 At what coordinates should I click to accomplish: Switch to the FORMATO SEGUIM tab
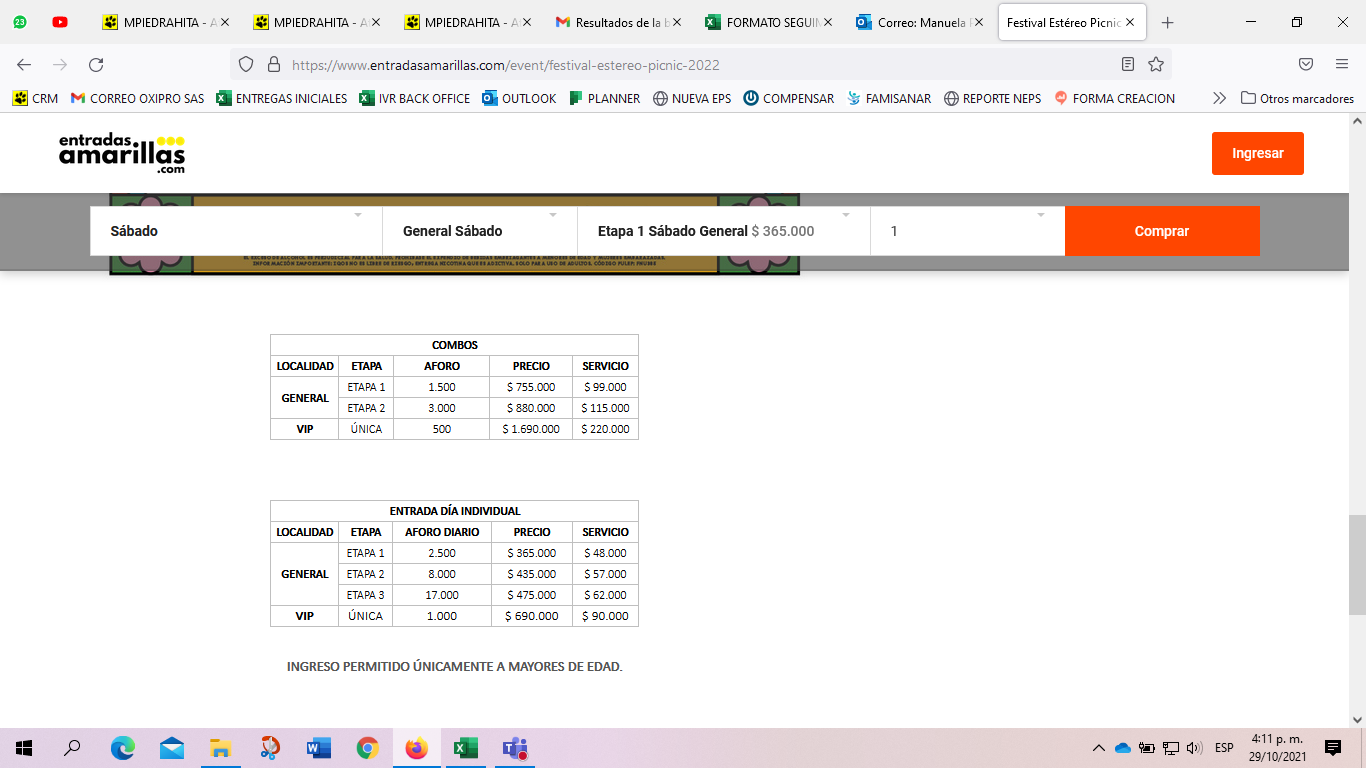[768, 22]
